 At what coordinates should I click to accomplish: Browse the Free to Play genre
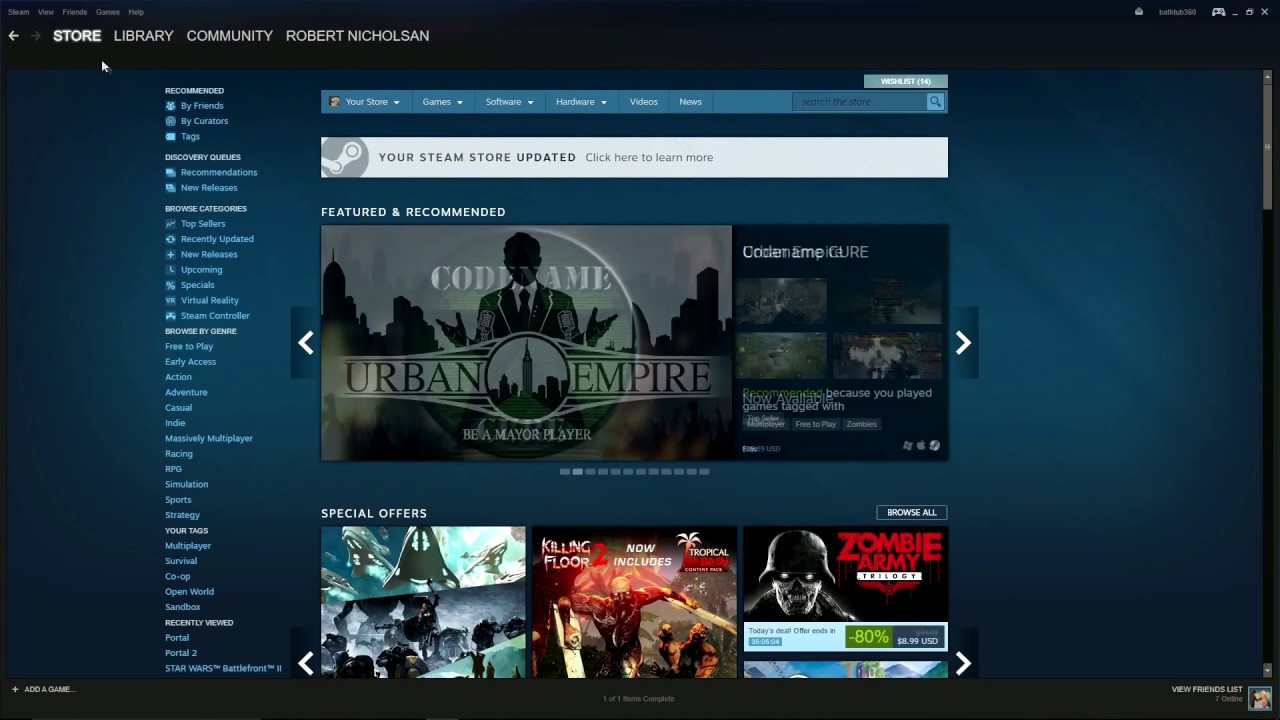[189, 347]
